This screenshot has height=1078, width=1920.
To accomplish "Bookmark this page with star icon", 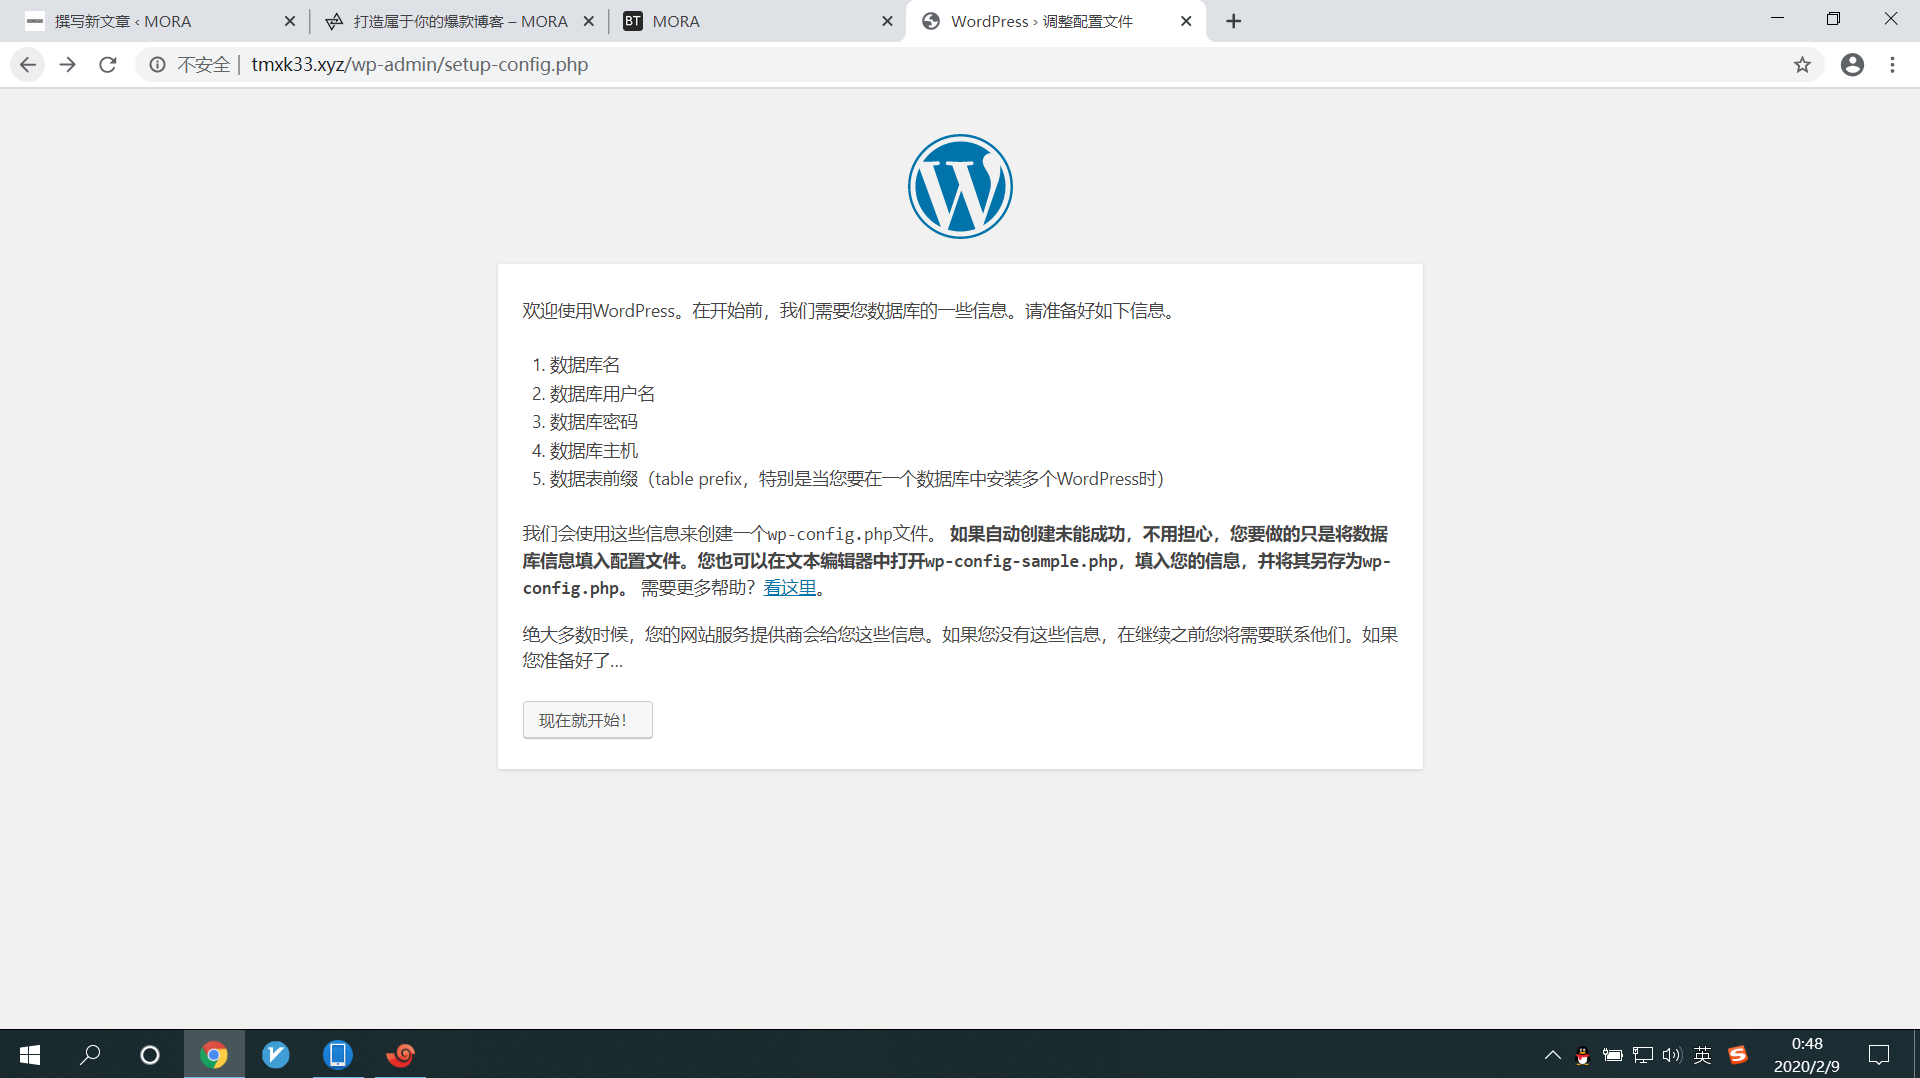I will point(1802,65).
